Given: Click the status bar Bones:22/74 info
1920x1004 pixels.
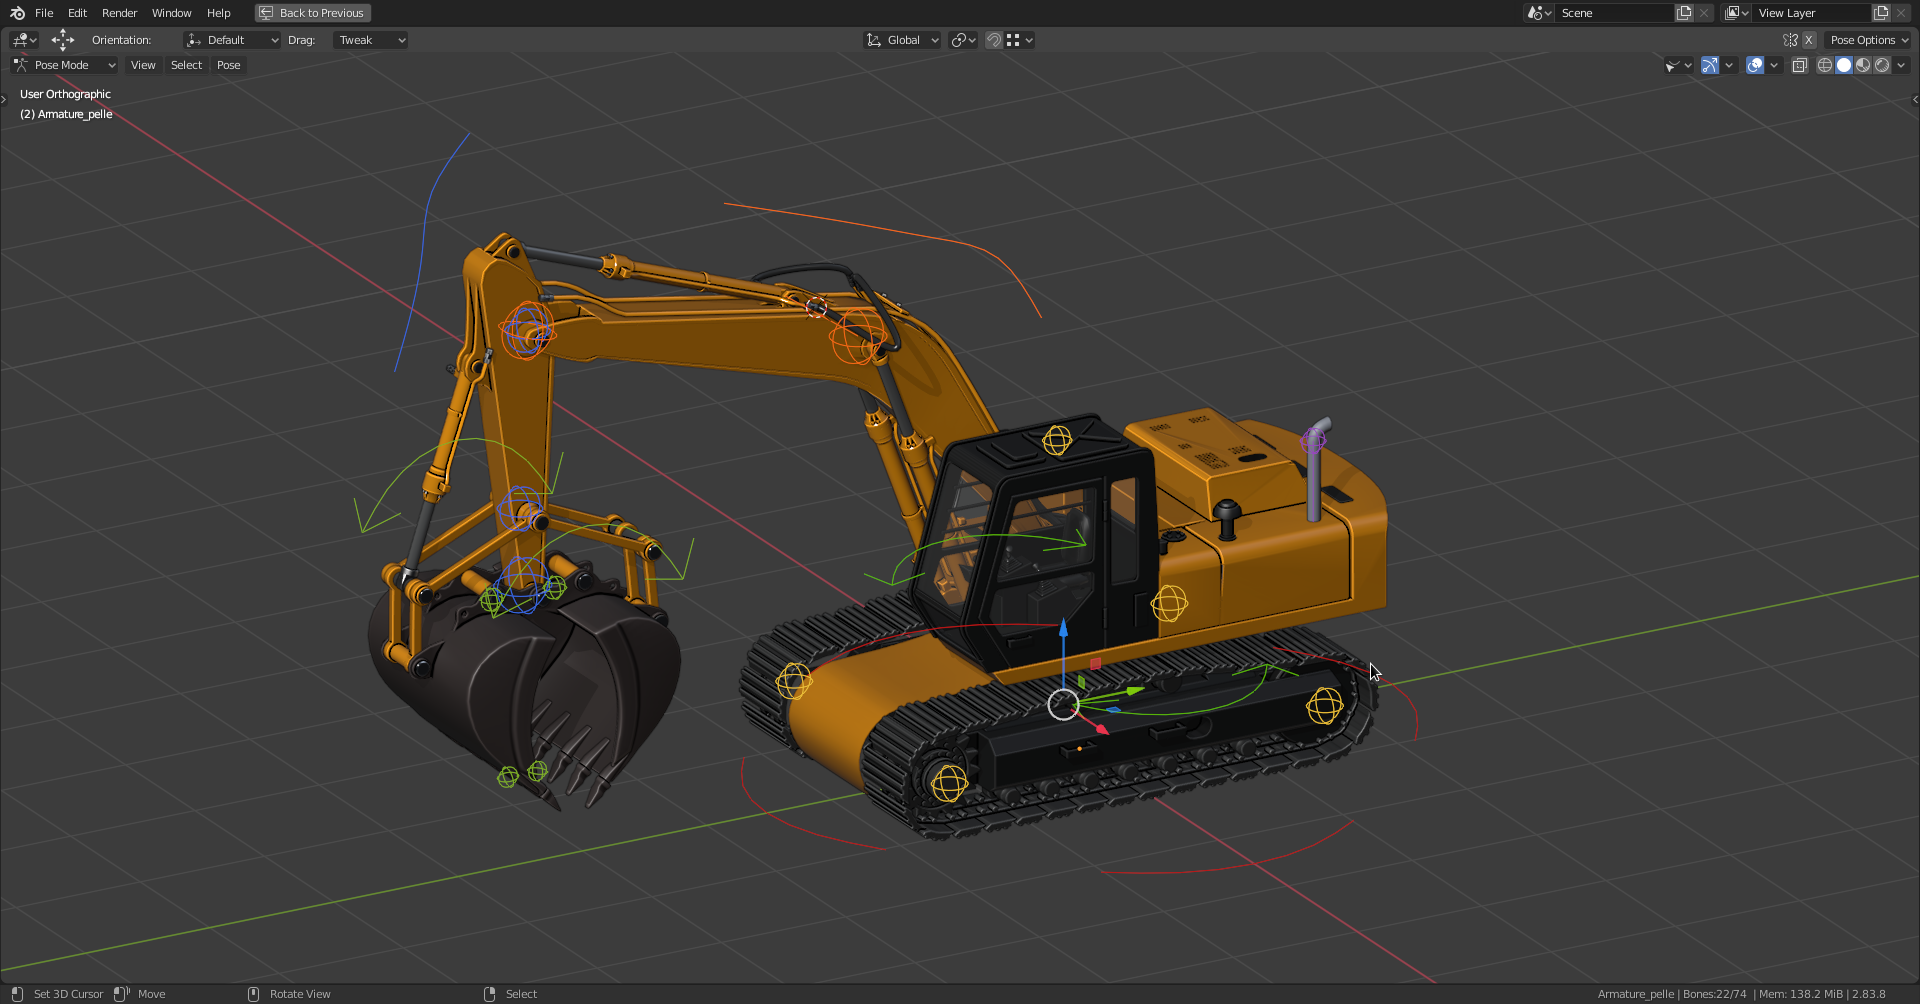Looking at the screenshot, I should point(1714,994).
